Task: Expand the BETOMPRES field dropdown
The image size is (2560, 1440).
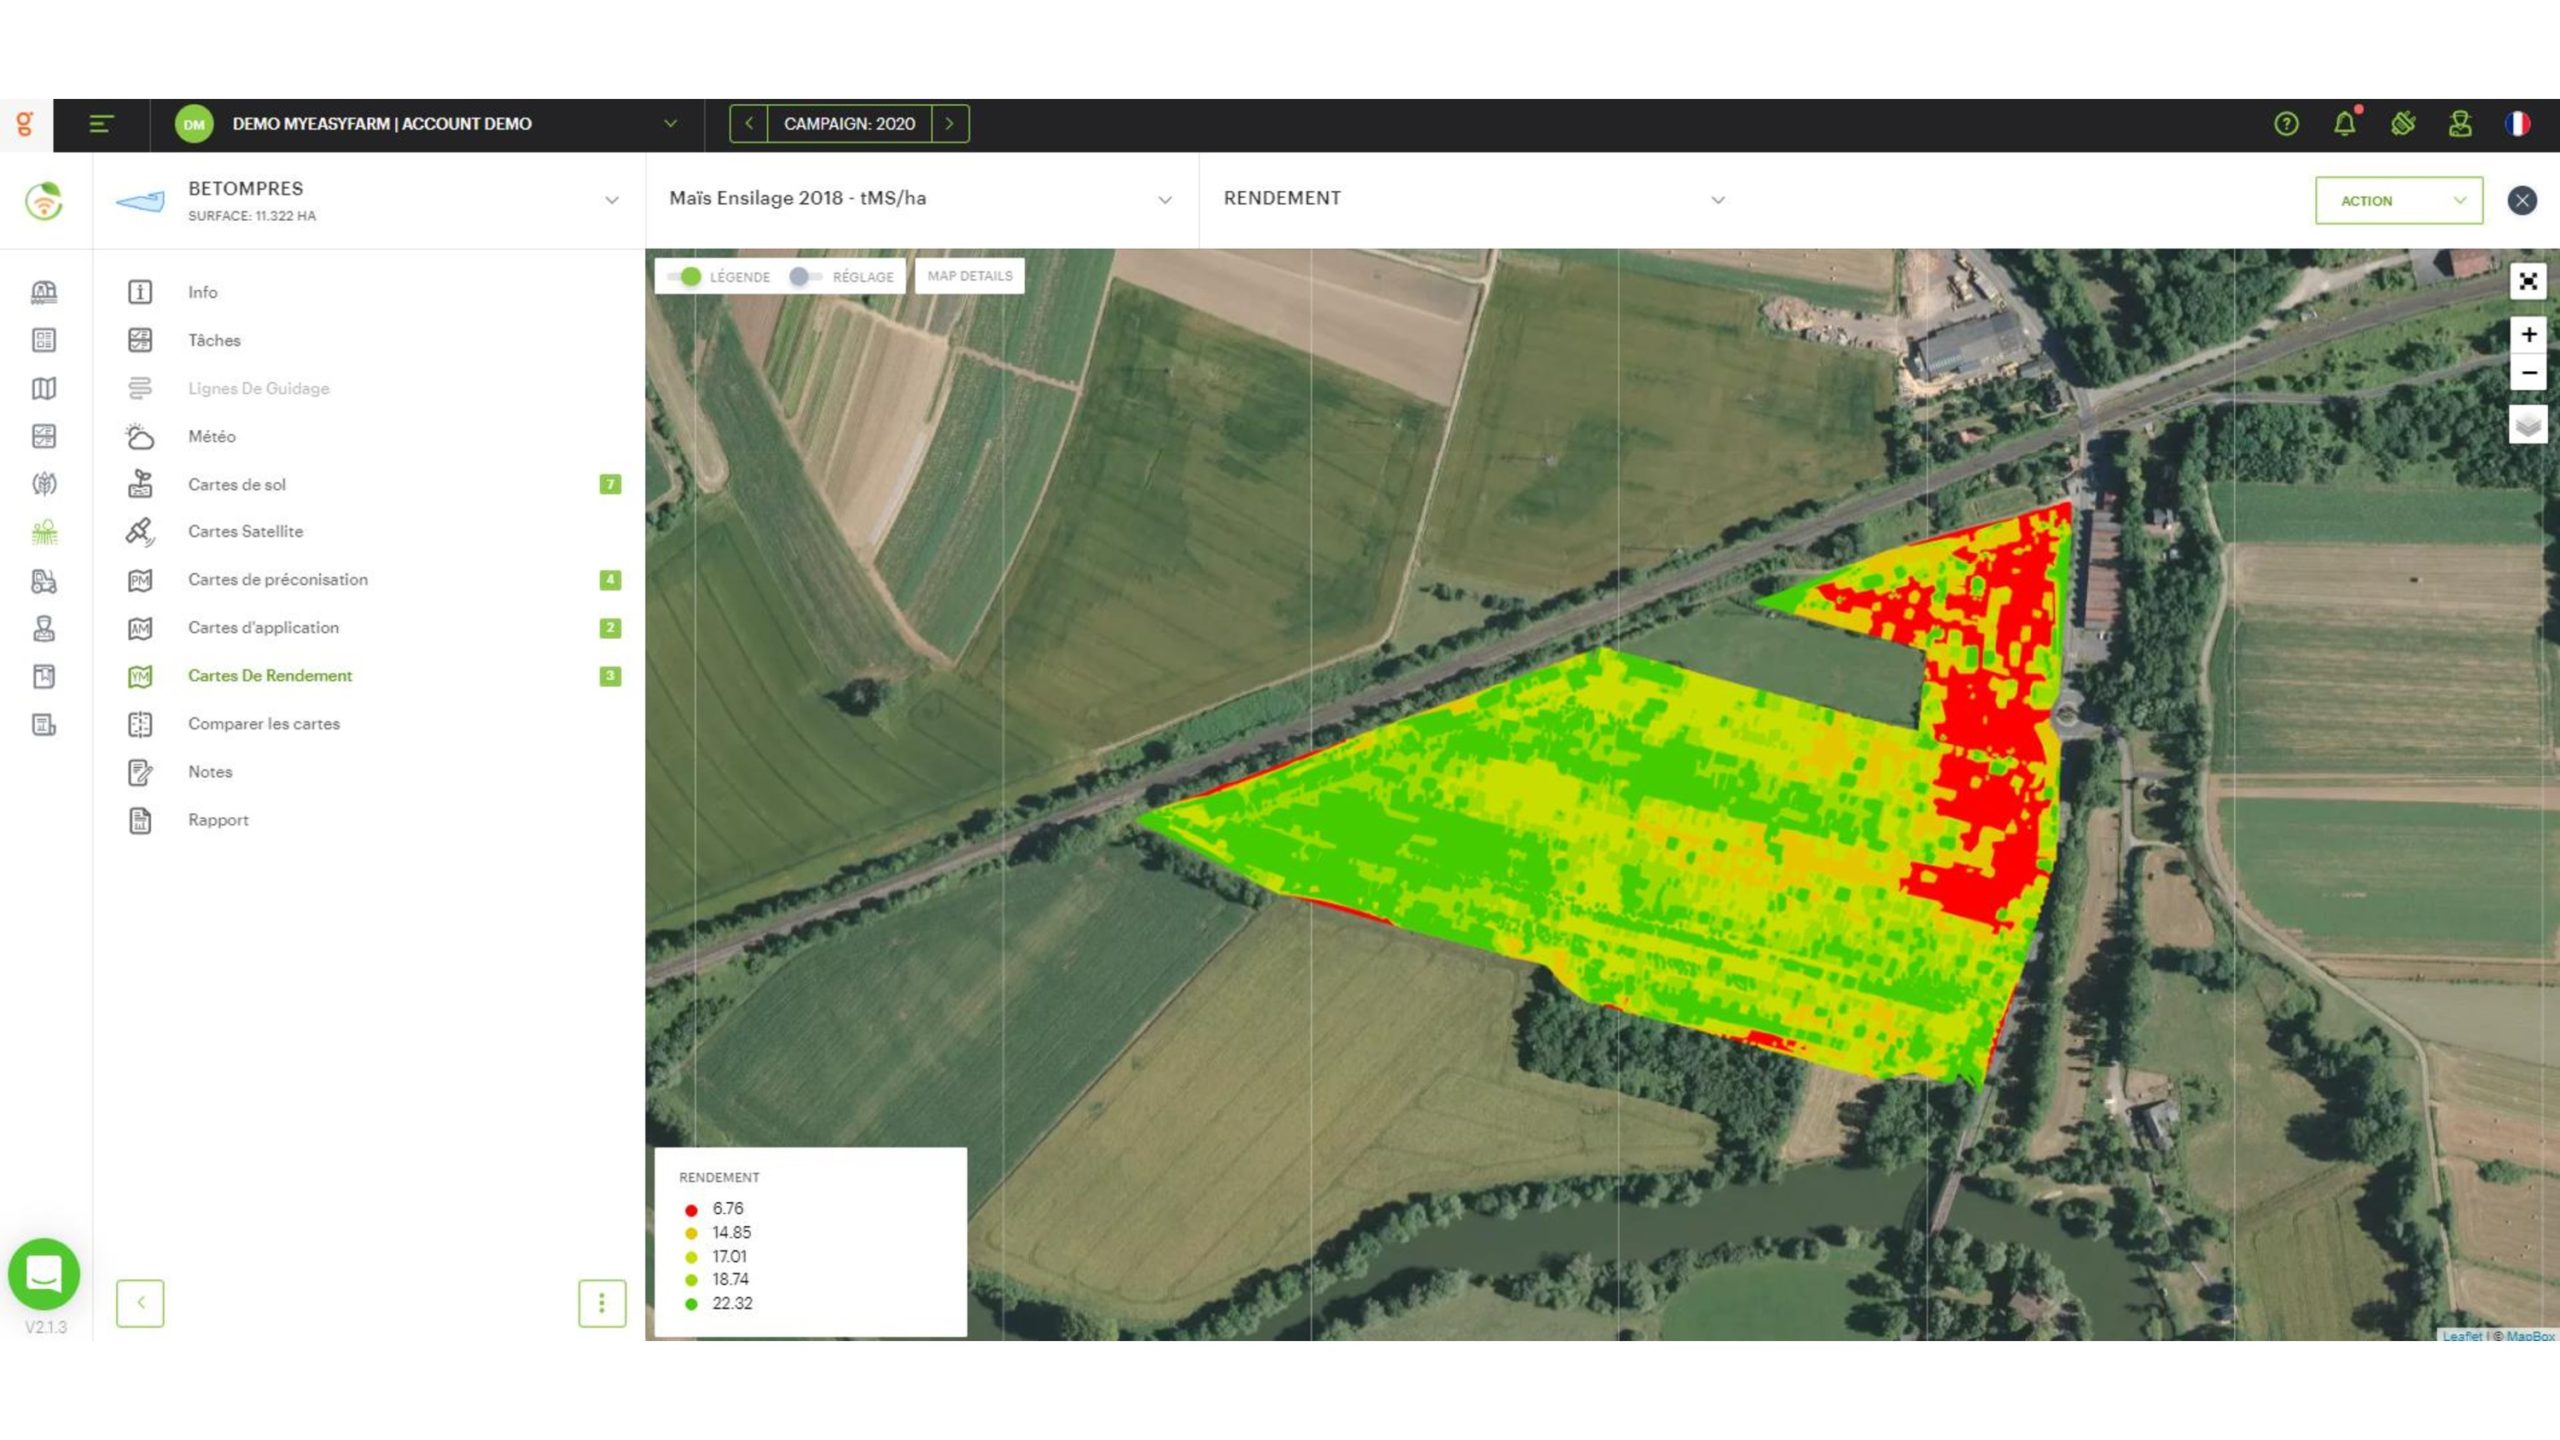Action: [x=612, y=200]
